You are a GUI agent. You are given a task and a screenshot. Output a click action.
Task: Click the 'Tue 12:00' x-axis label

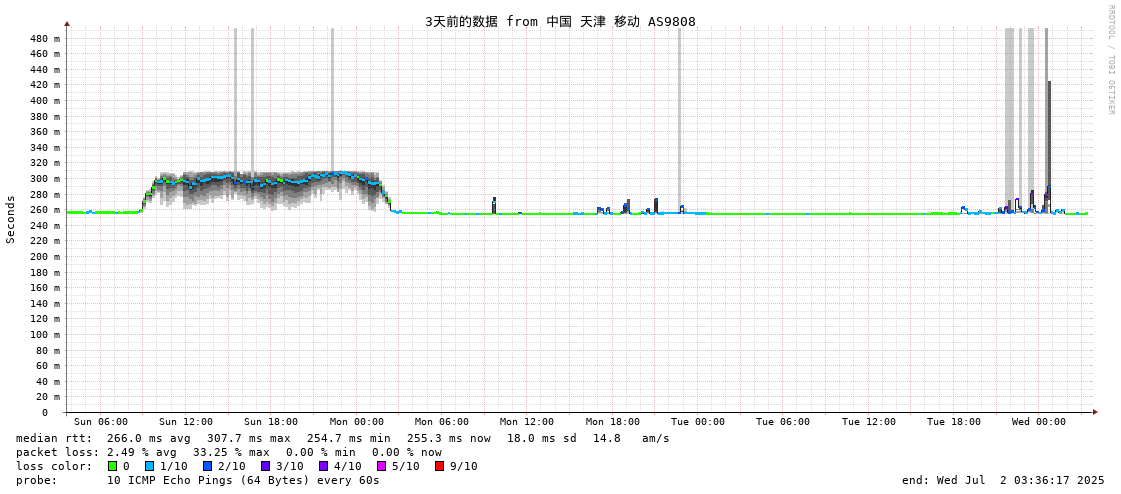tap(869, 422)
